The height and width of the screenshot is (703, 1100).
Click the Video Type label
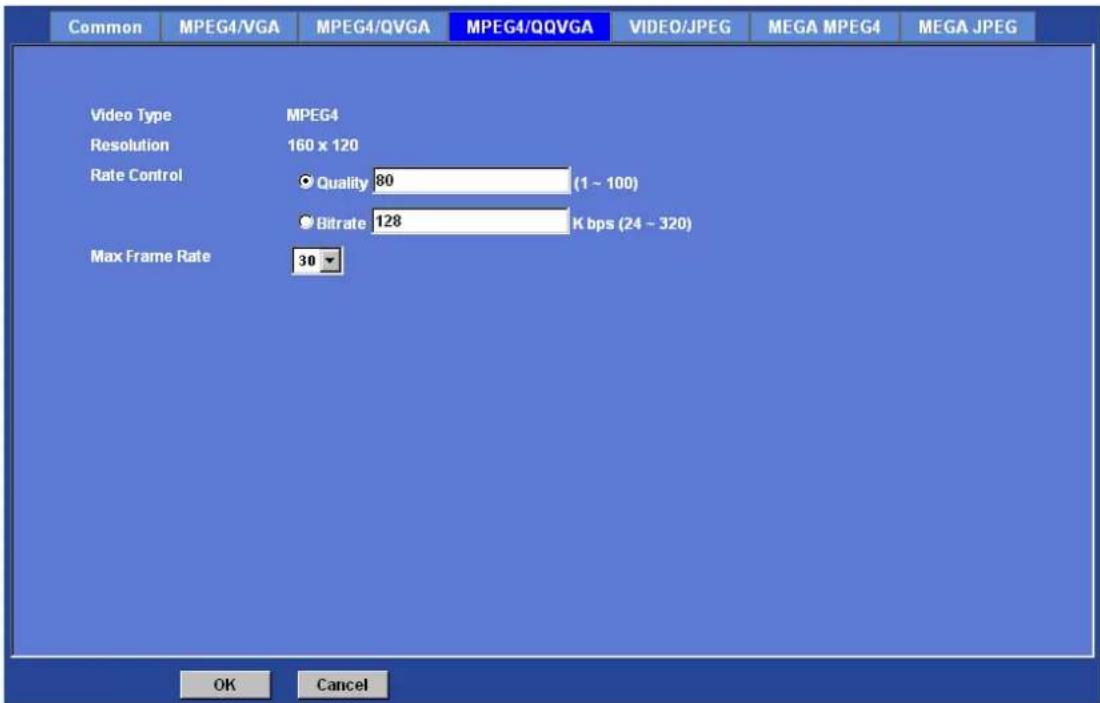point(130,116)
